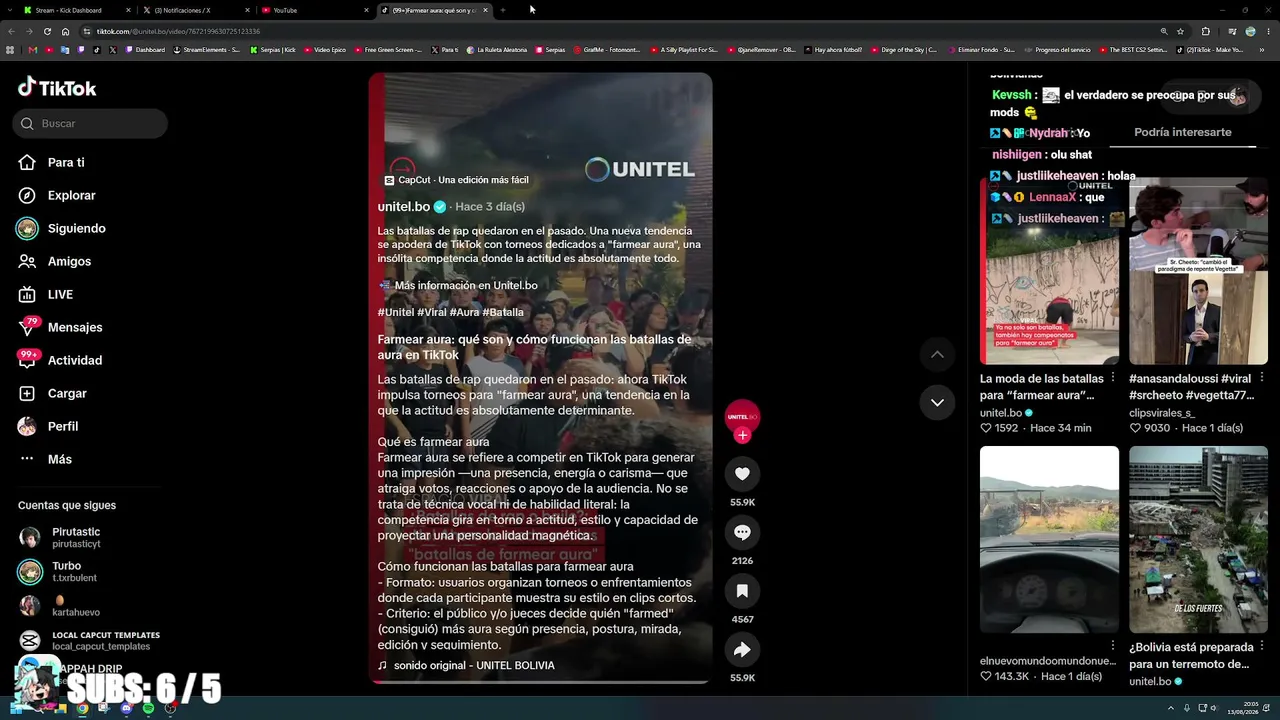Open a new browser tab
The height and width of the screenshot is (720, 1280).
point(503,10)
